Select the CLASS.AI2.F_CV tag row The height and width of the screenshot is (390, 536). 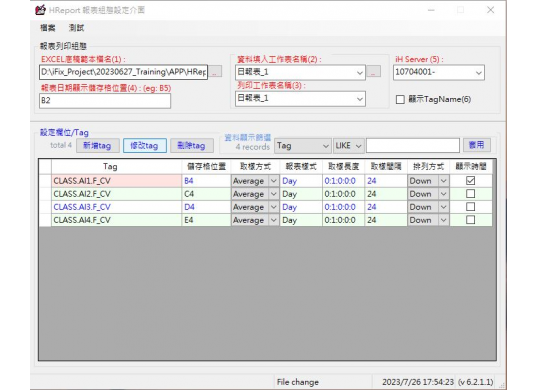117,194
